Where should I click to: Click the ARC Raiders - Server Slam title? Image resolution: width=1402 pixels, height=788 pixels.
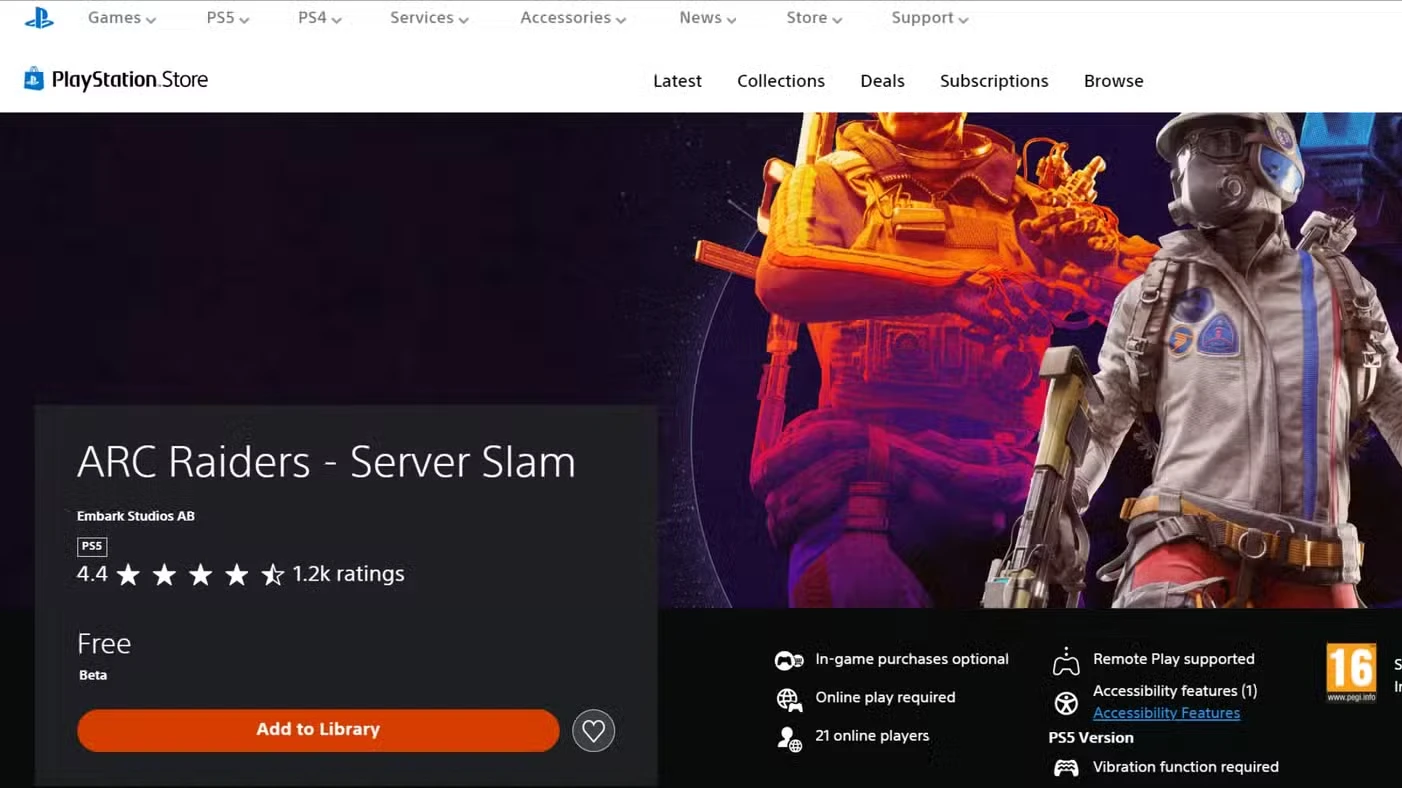coord(326,462)
